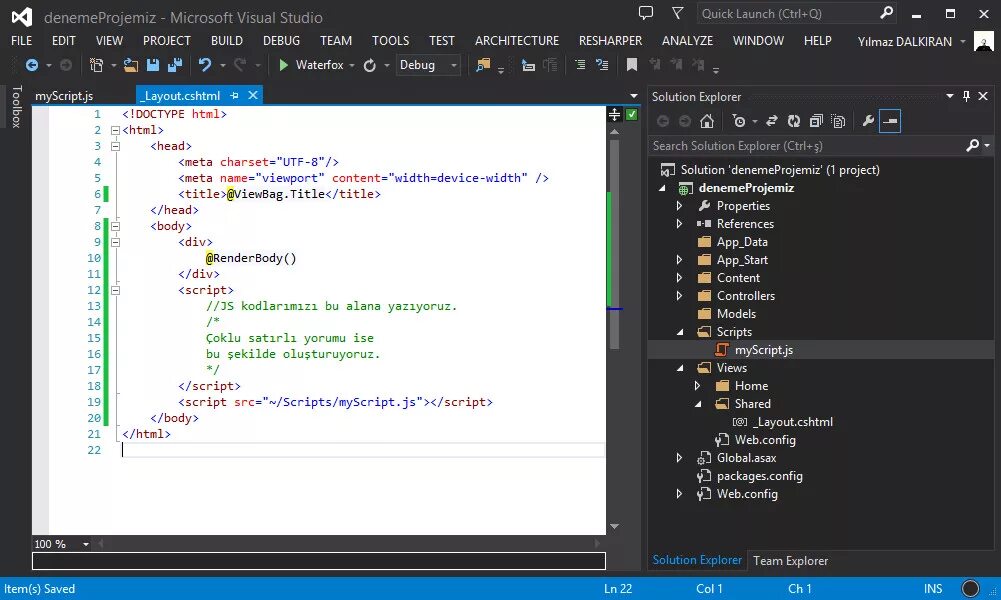The width and height of the screenshot is (1001, 600).
Task: Switch to the Team Explorer tab
Action: (790, 560)
